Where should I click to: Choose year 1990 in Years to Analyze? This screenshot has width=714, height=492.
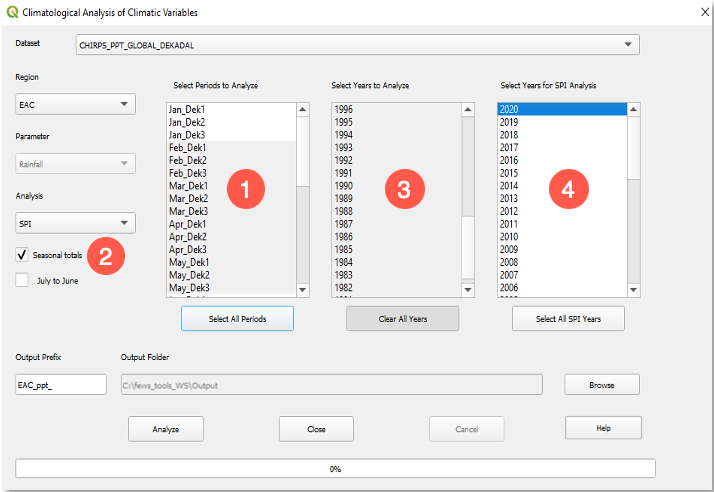pos(343,186)
